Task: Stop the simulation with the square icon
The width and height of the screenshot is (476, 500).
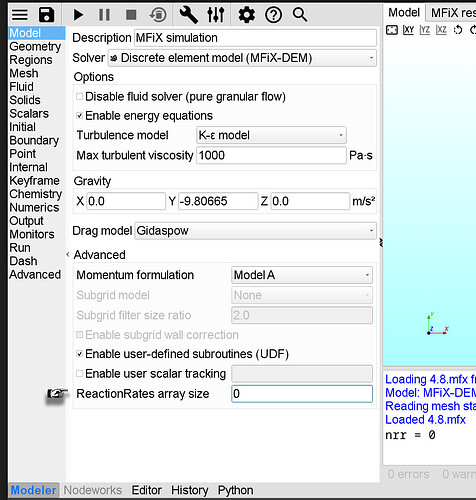Action: pyautogui.click(x=131, y=15)
